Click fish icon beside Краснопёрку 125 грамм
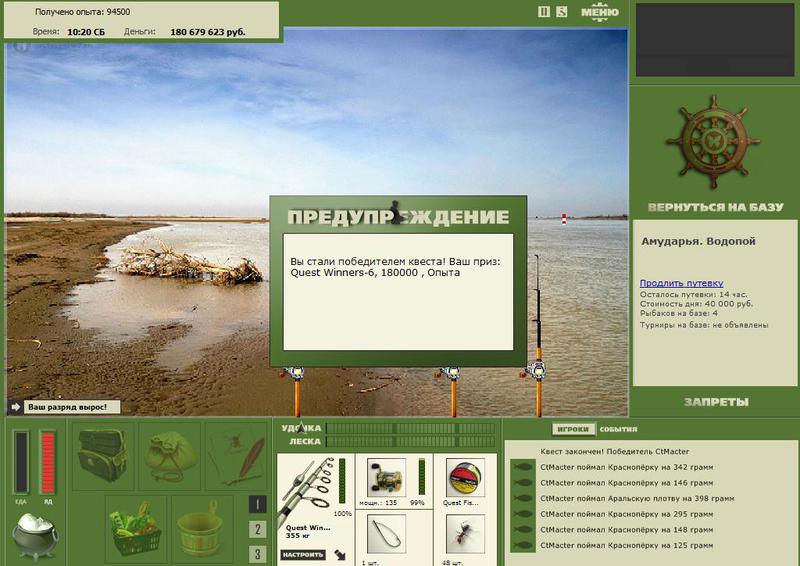 (x=522, y=545)
